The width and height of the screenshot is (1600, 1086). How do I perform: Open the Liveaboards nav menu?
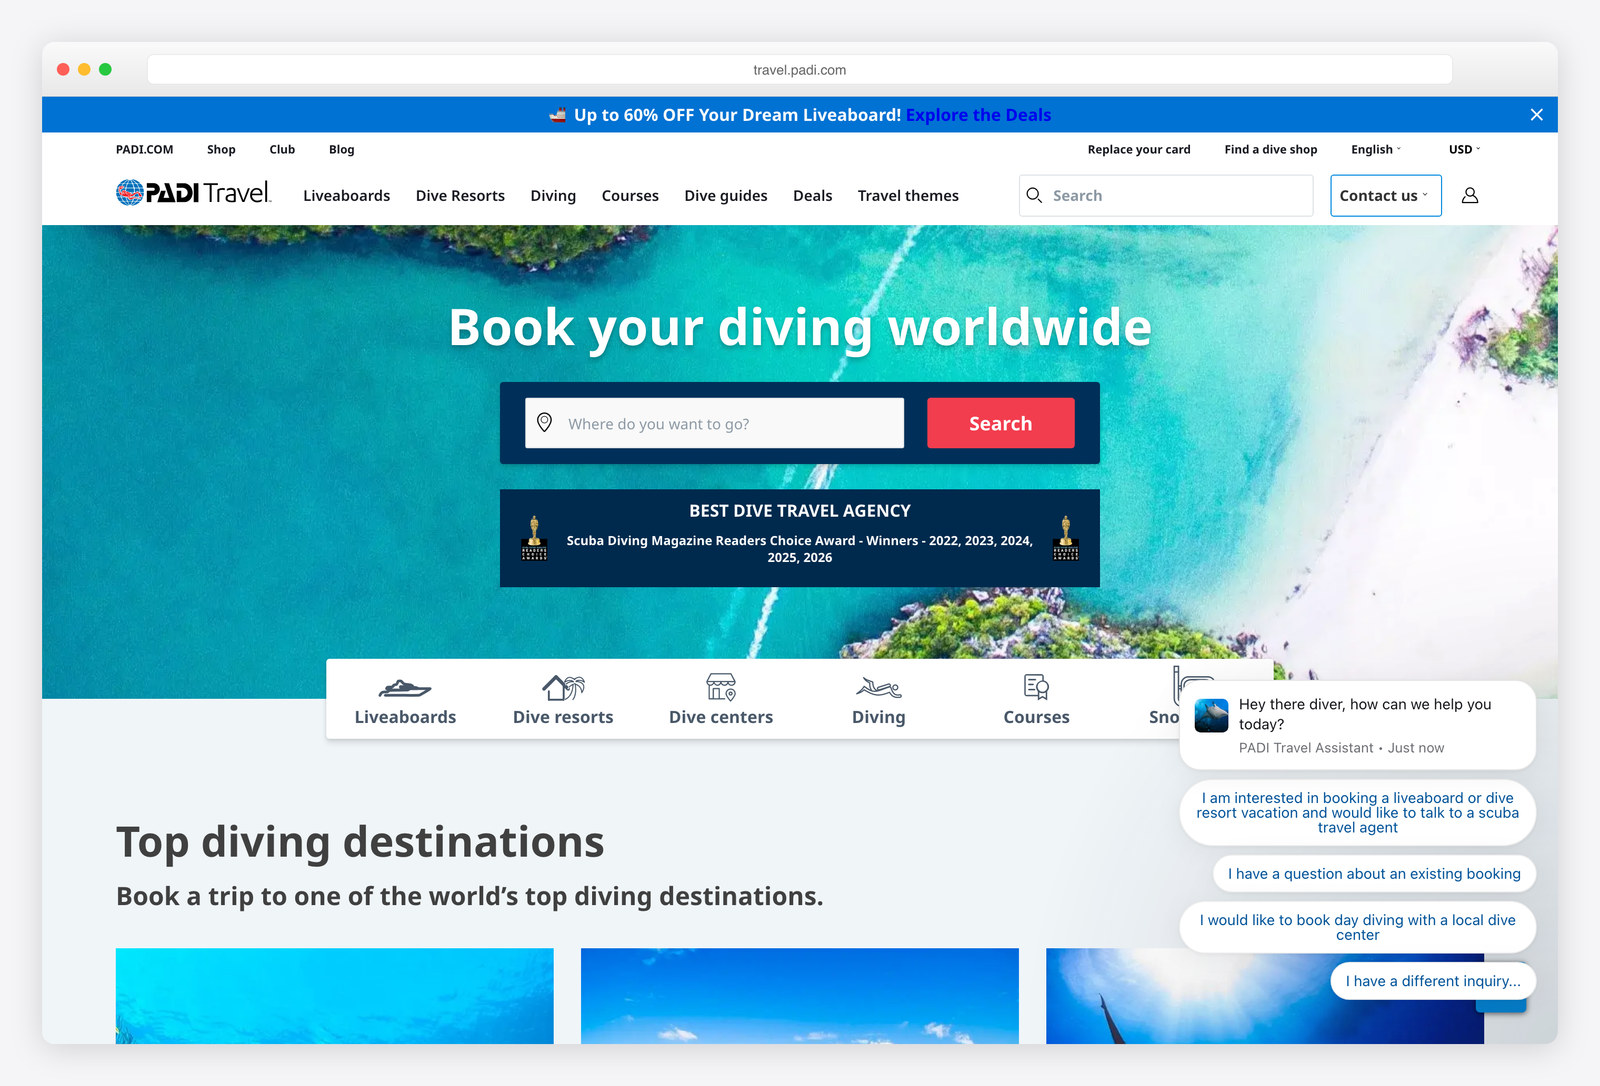pos(346,196)
